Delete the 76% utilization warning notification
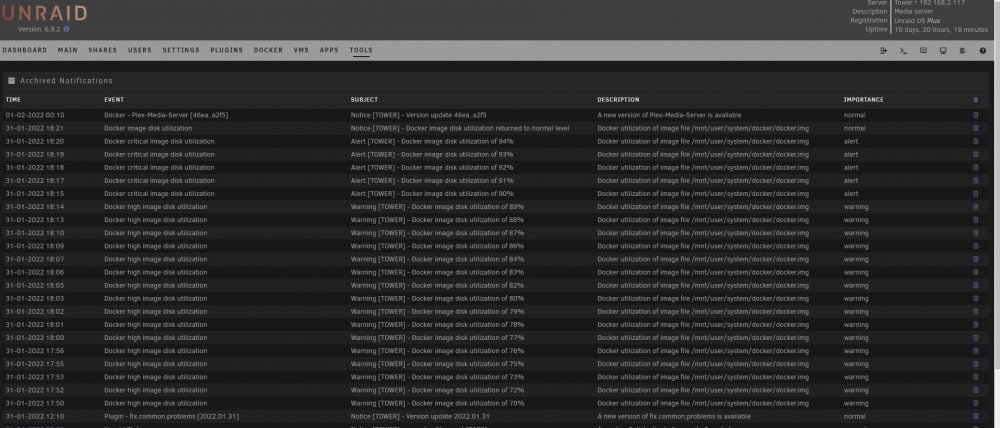Viewport: 1000px width, 428px height. coord(975,350)
